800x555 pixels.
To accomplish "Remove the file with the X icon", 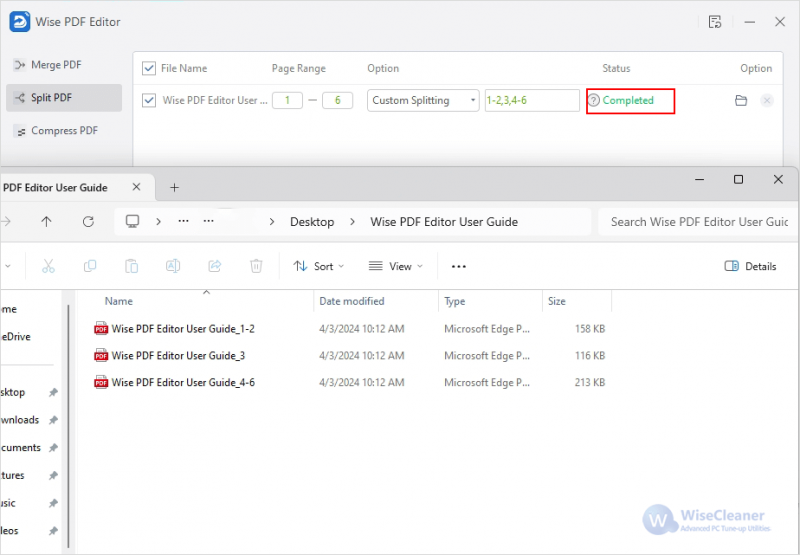I will tap(766, 100).
